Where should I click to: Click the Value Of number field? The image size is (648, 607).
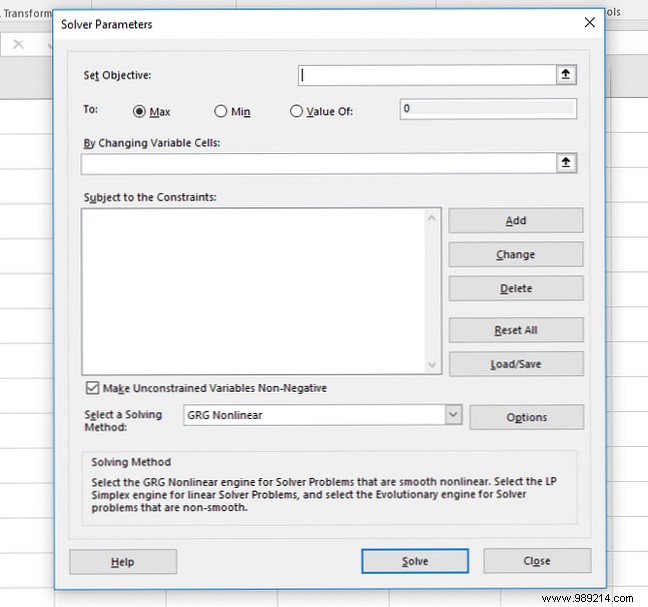488,109
